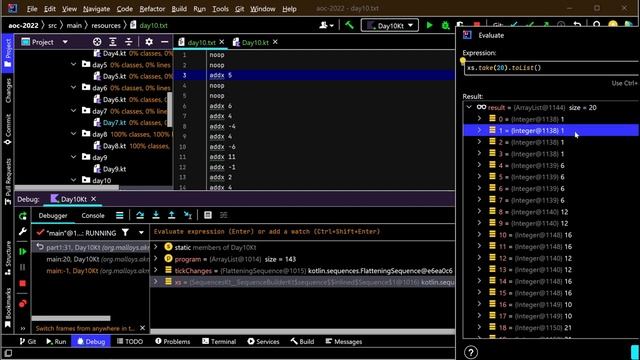Open Git tool window button
This screenshot has height=360, width=640.
click(x=28, y=342)
